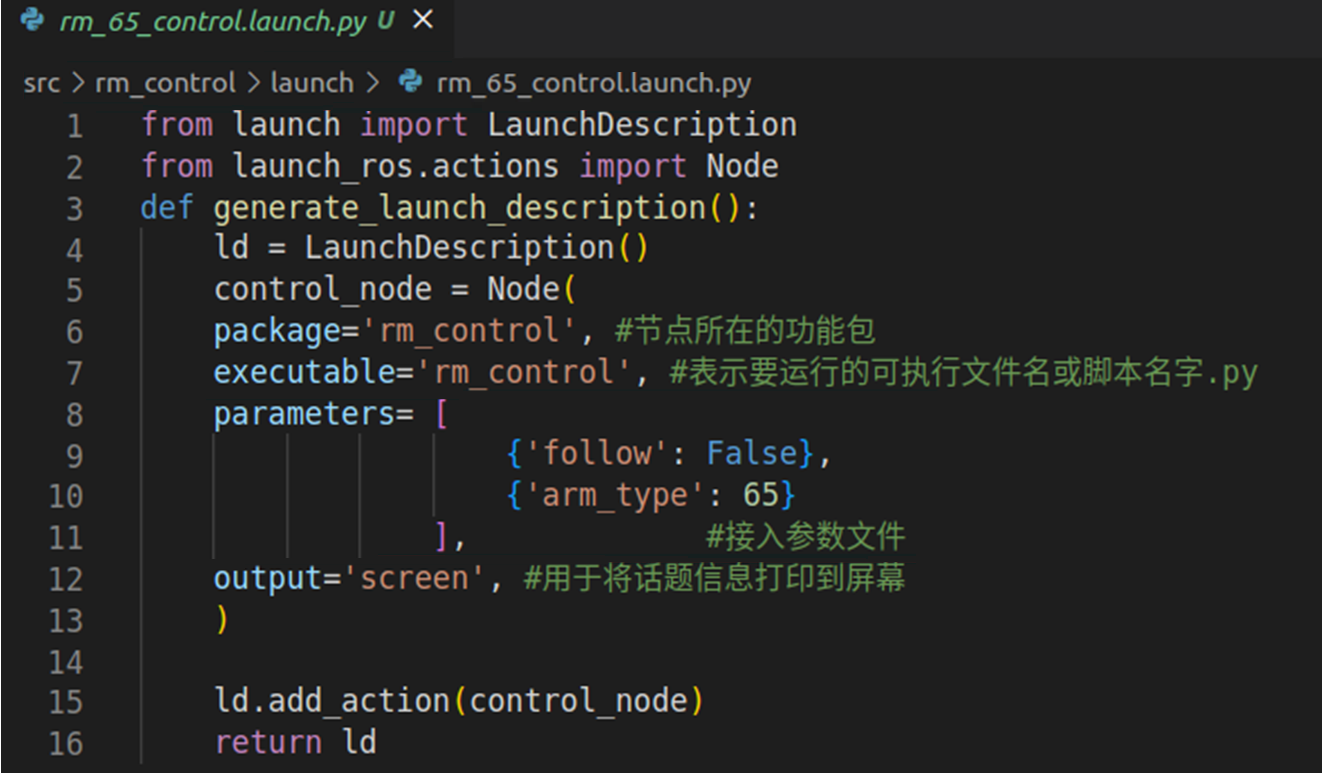Click the breadcrumb file name rm_65_control.launch.py
1322x773 pixels.
coord(593,83)
